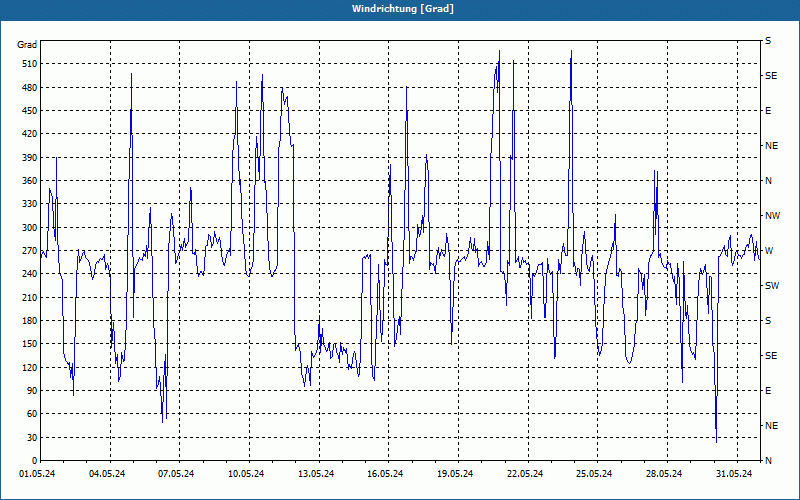
Task: Click the y-axis value 240
Action: pos(31,274)
